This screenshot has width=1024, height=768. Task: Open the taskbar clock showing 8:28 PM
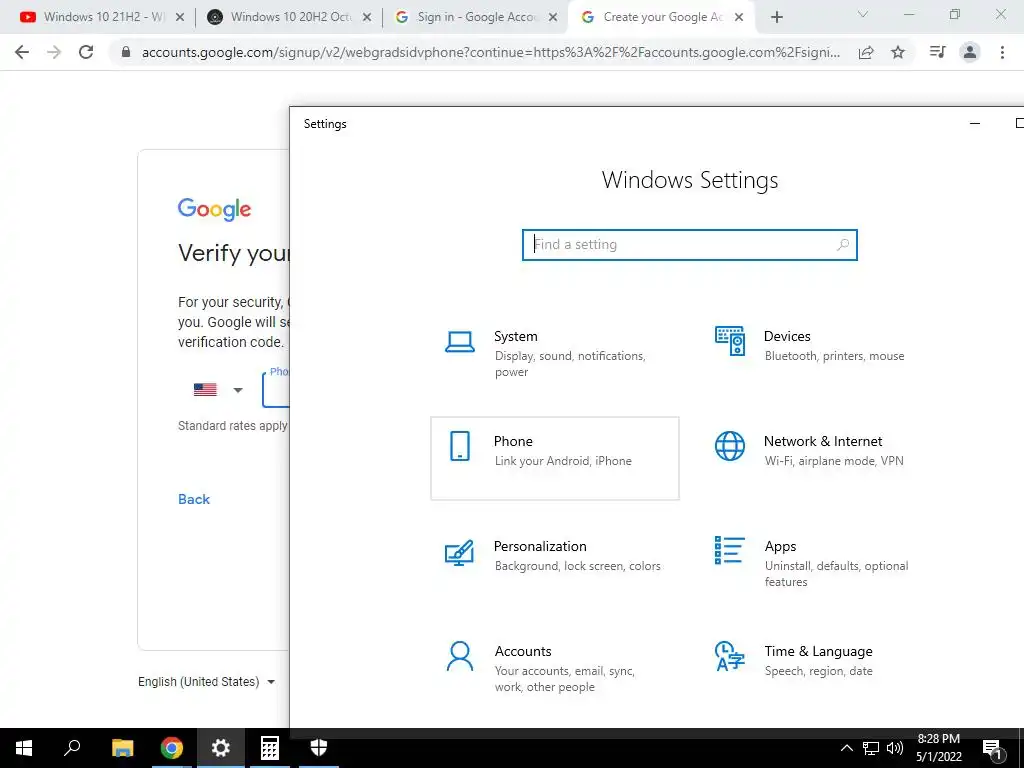pyautogui.click(x=938, y=748)
